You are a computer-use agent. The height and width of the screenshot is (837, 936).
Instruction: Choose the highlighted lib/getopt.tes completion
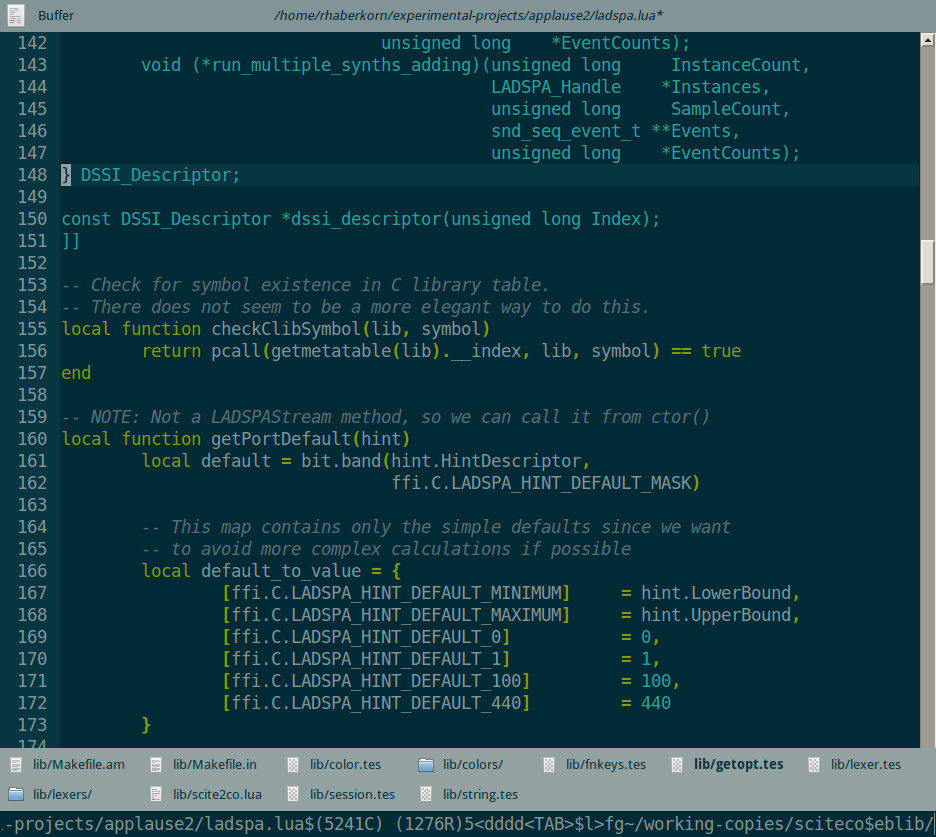click(x=738, y=765)
